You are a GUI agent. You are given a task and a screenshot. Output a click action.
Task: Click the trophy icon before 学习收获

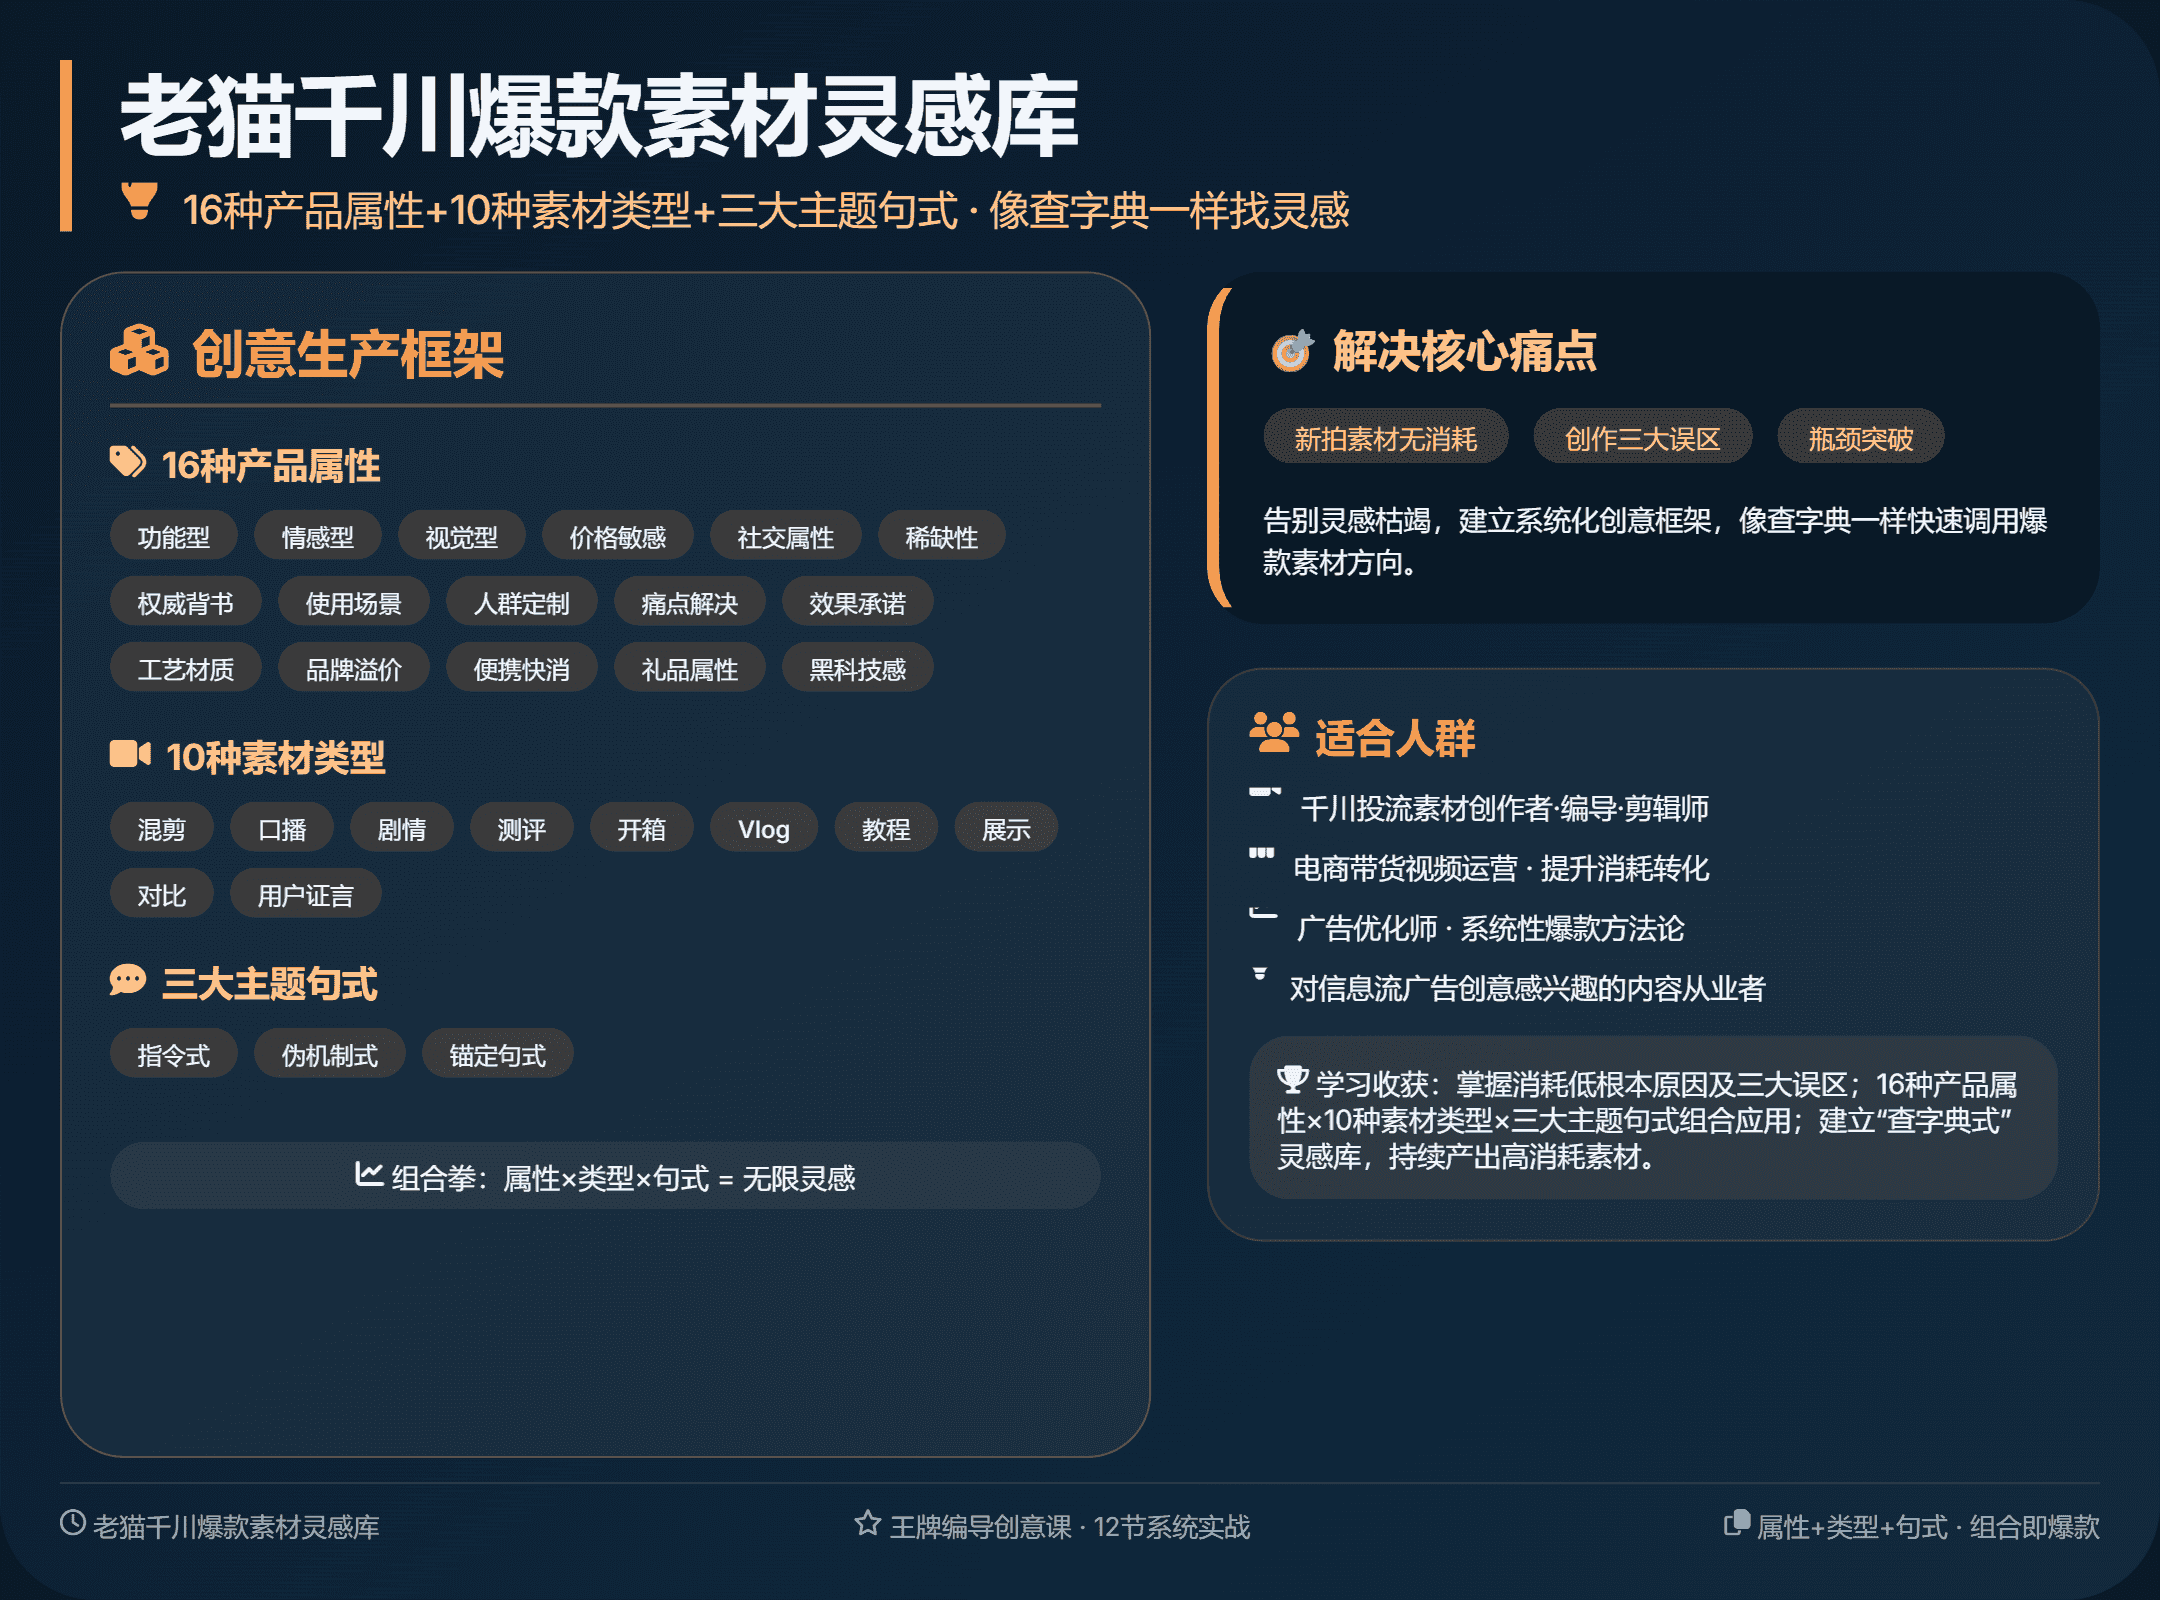pyautogui.click(x=1292, y=1080)
